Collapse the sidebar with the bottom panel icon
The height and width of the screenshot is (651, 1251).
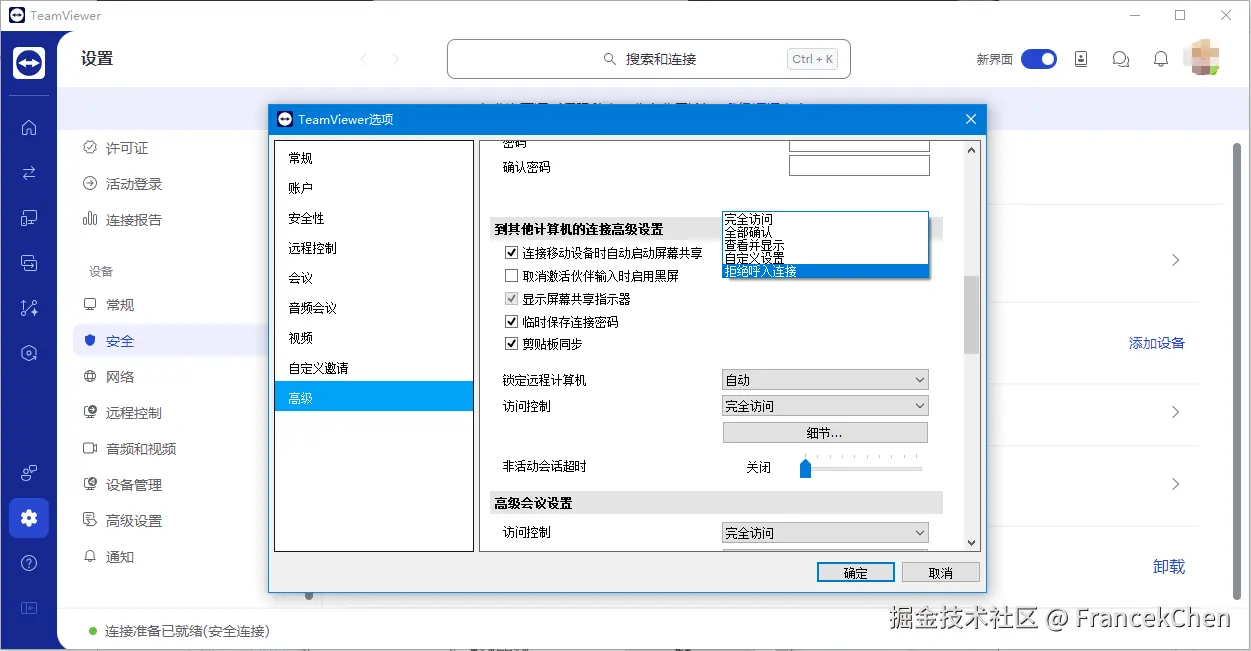[29, 607]
